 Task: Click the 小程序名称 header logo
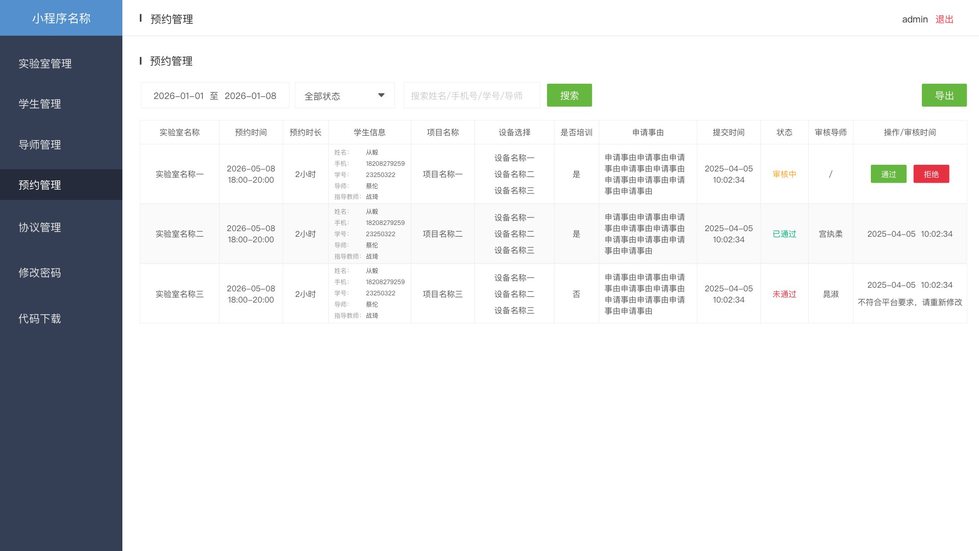[61, 18]
